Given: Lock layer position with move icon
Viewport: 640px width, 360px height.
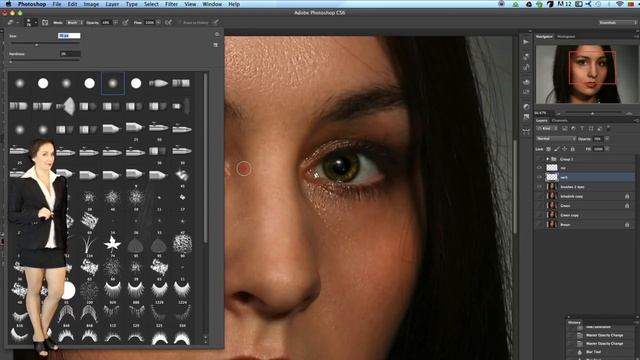Looking at the screenshot, I should tap(564, 149).
